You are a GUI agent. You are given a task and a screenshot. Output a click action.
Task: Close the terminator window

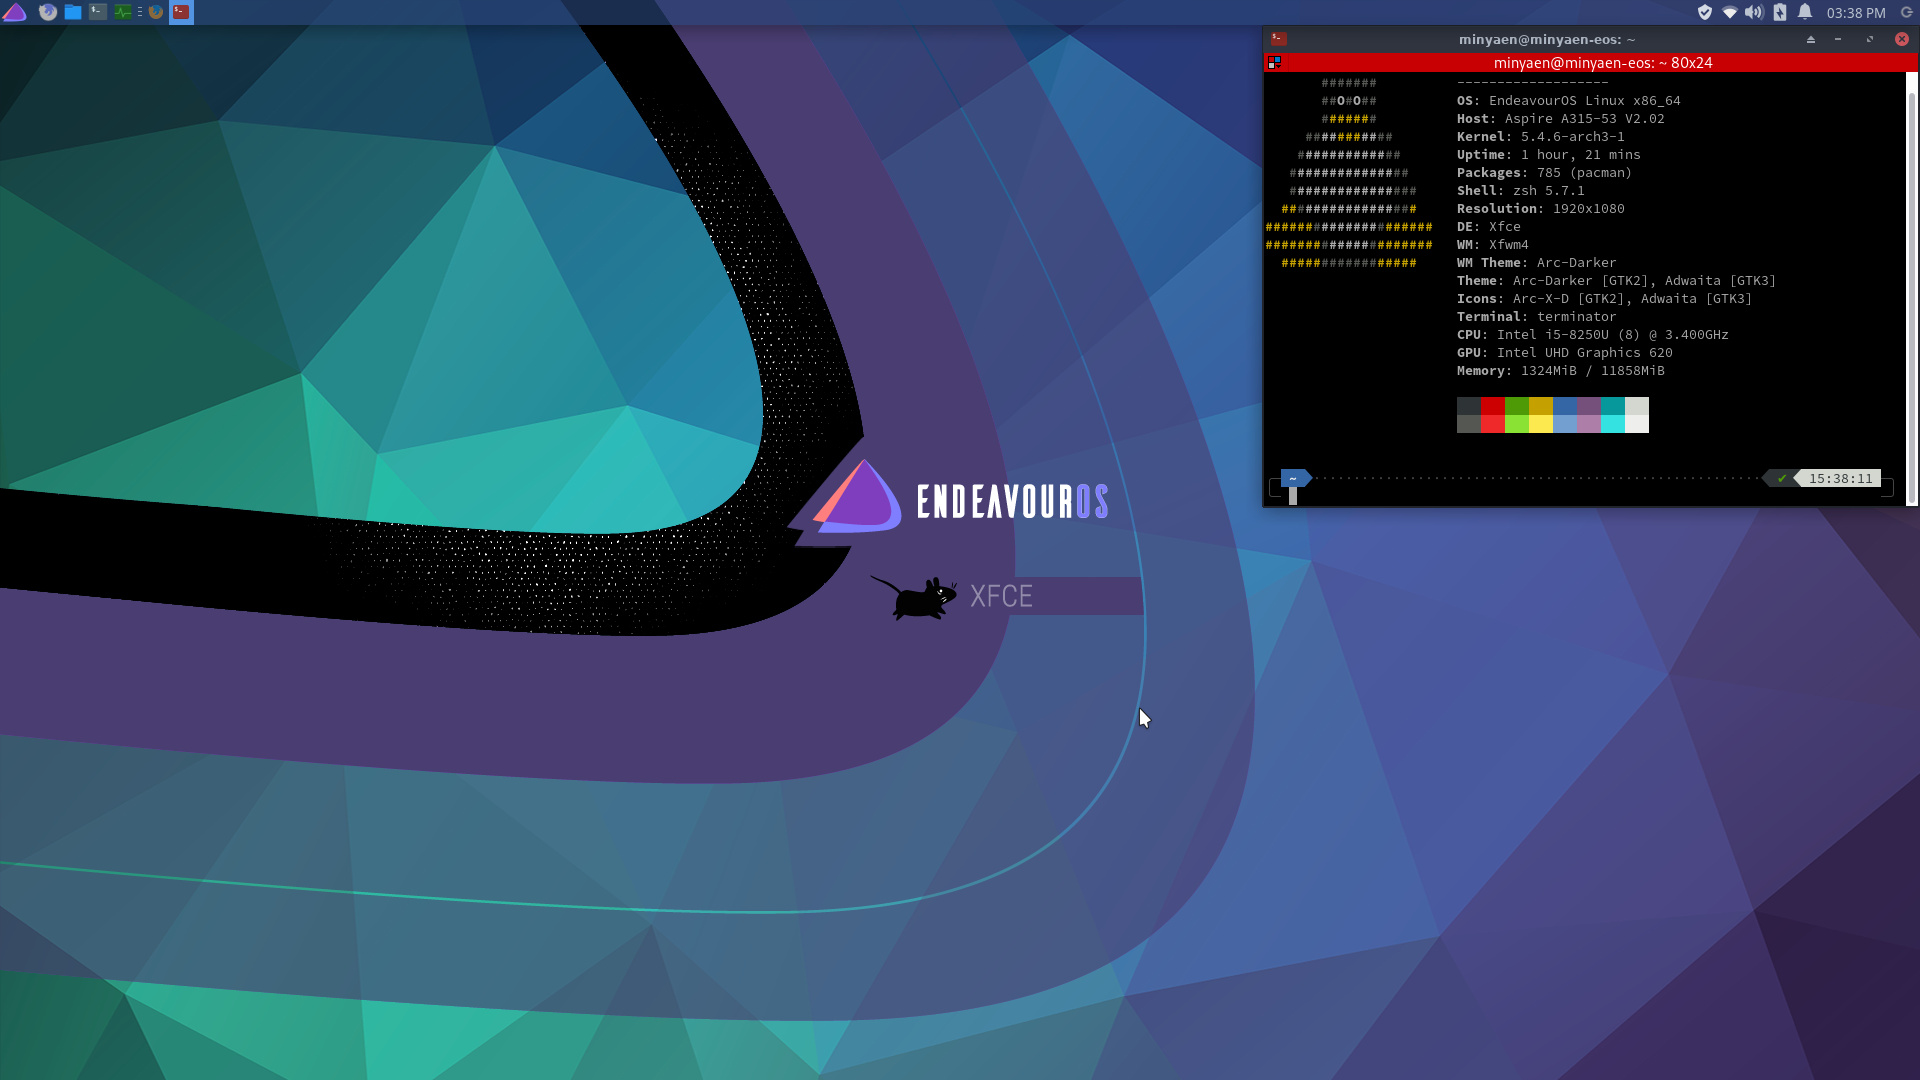coord(1902,39)
